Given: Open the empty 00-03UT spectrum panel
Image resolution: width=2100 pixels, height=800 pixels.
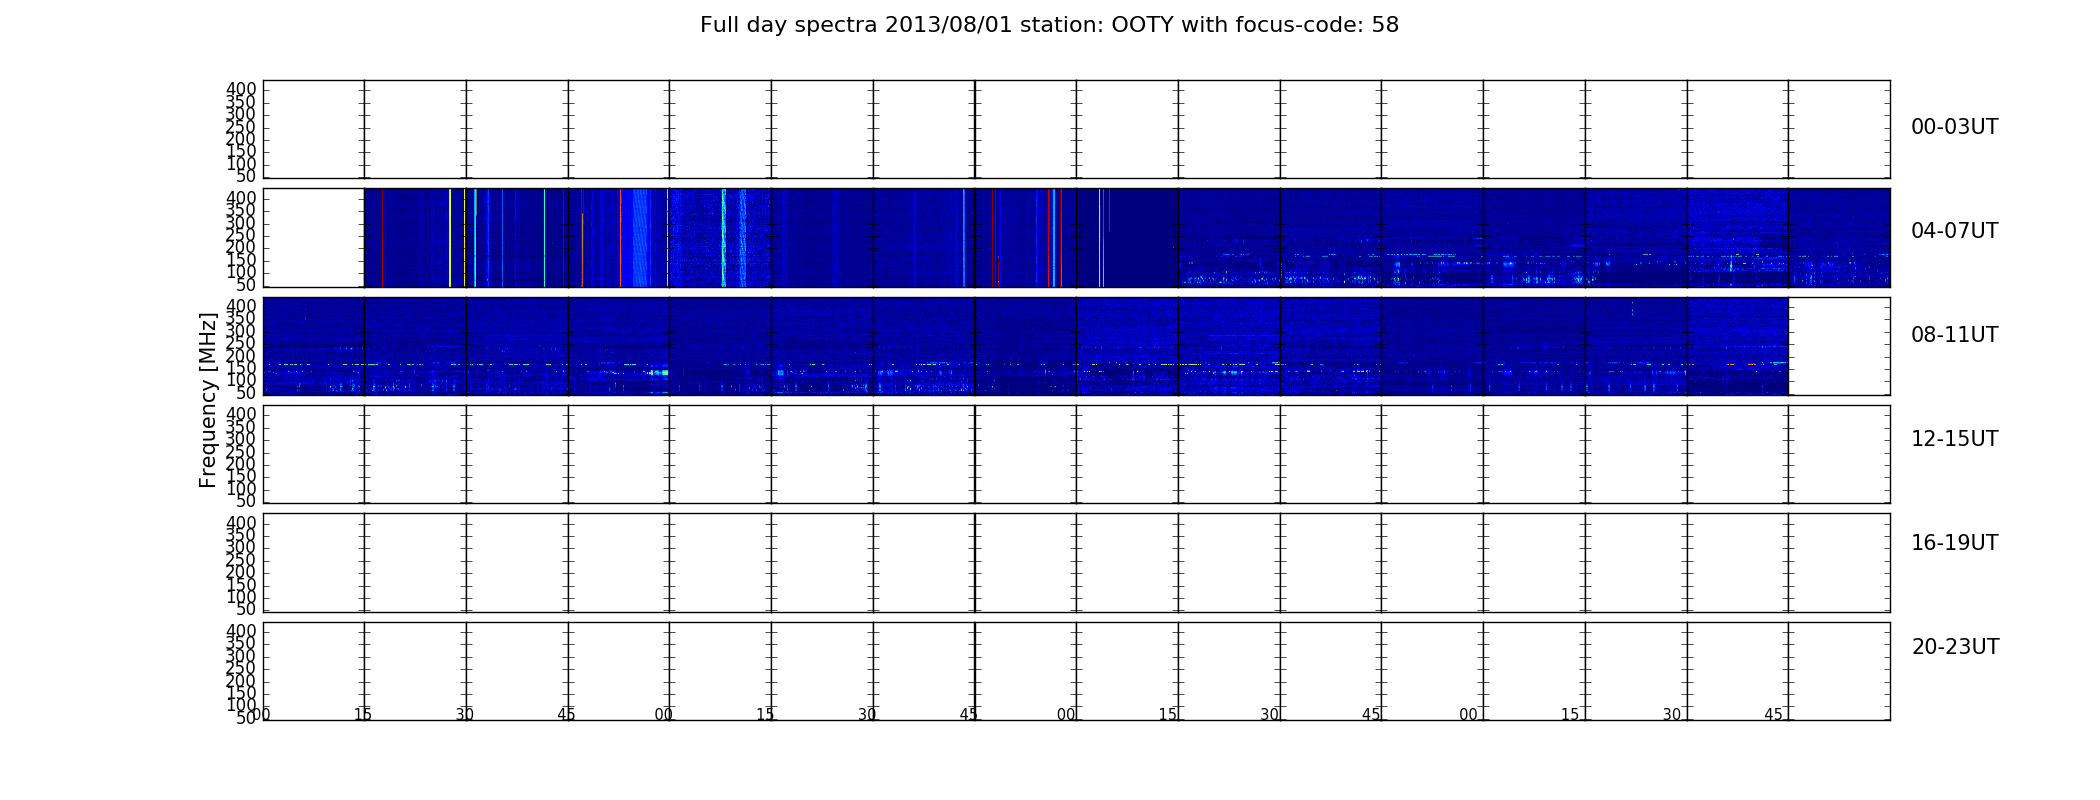Looking at the screenshot, I should [x=1076, y=129].
